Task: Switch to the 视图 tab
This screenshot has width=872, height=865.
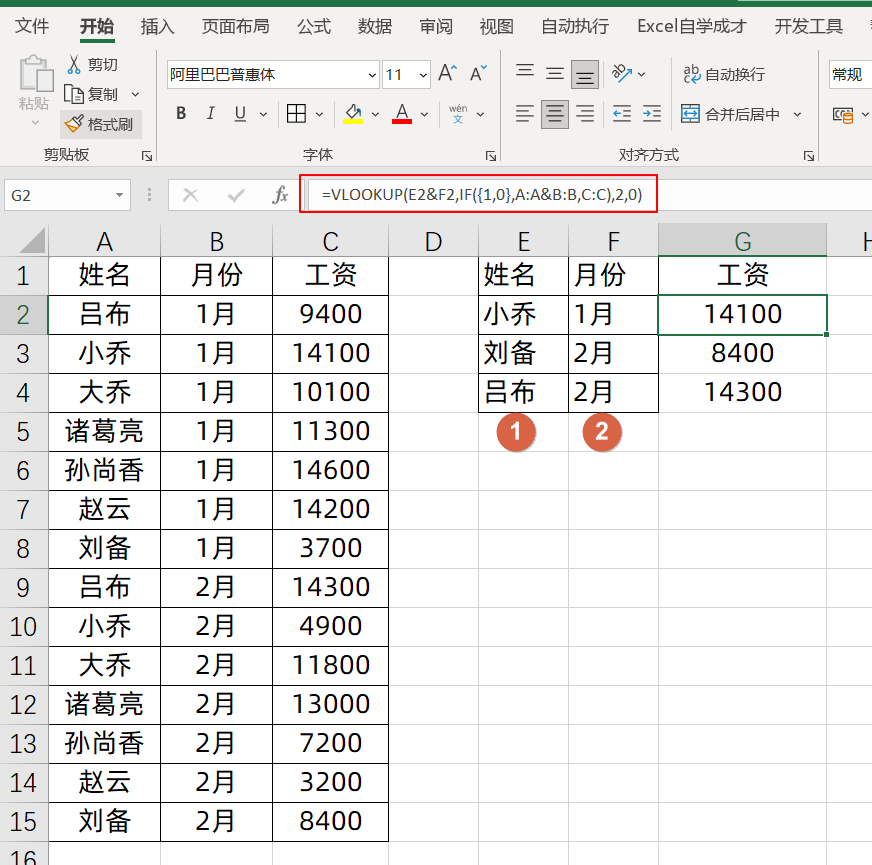Action: pyautogui.click(x=497, y=26)
